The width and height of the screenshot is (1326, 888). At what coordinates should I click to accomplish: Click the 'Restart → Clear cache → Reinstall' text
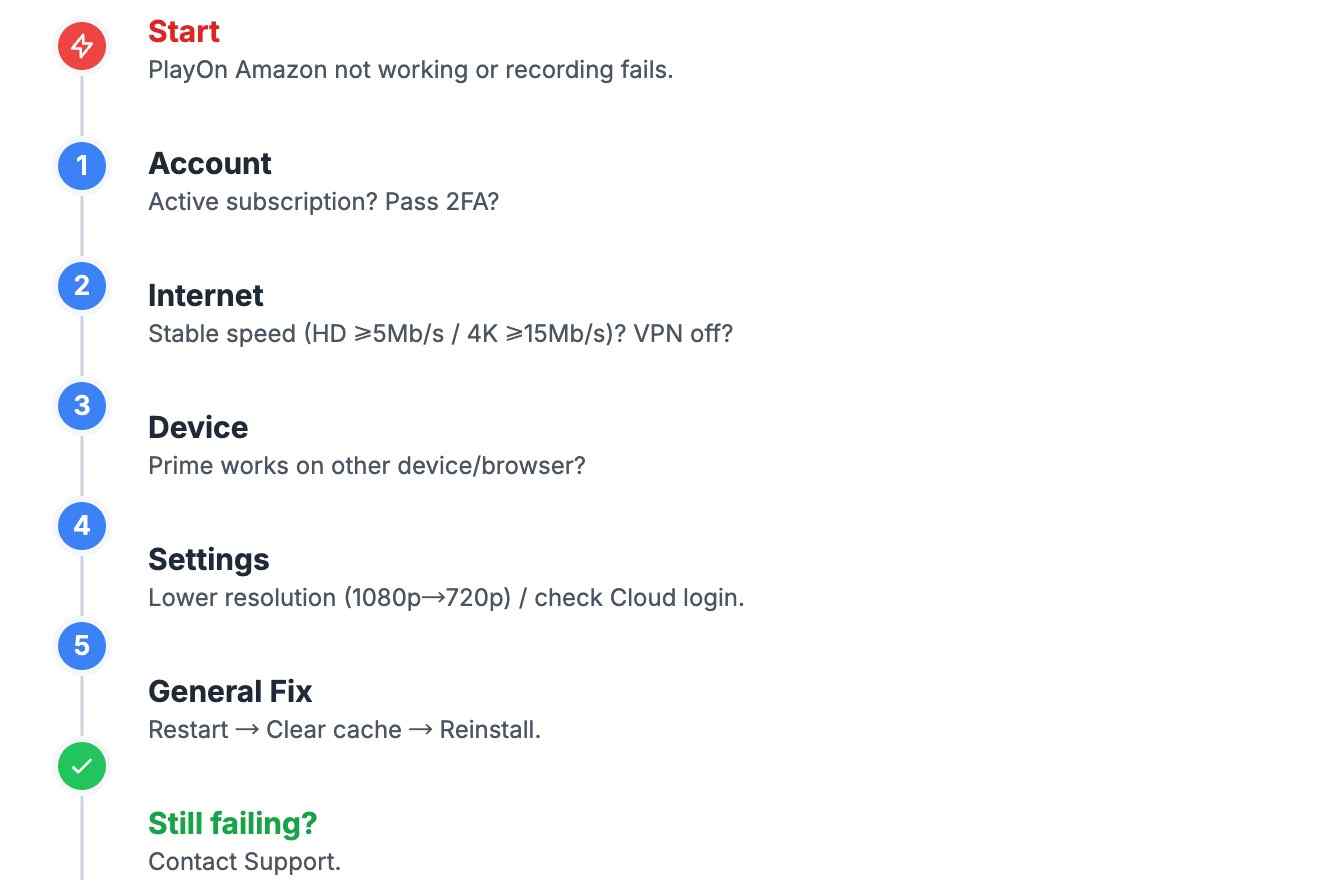[344, 730]
